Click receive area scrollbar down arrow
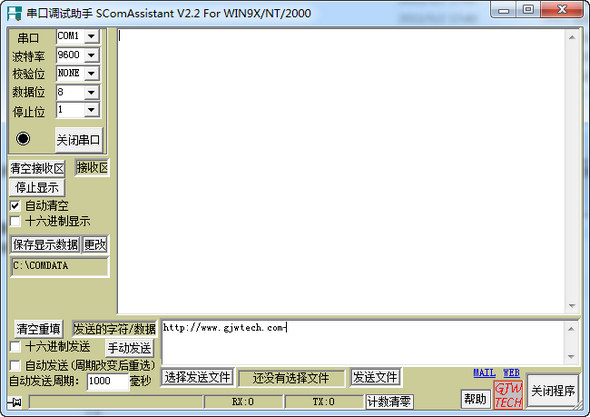Screen dimensions: 590x417 pyautogui.click(x=572, y=306)
